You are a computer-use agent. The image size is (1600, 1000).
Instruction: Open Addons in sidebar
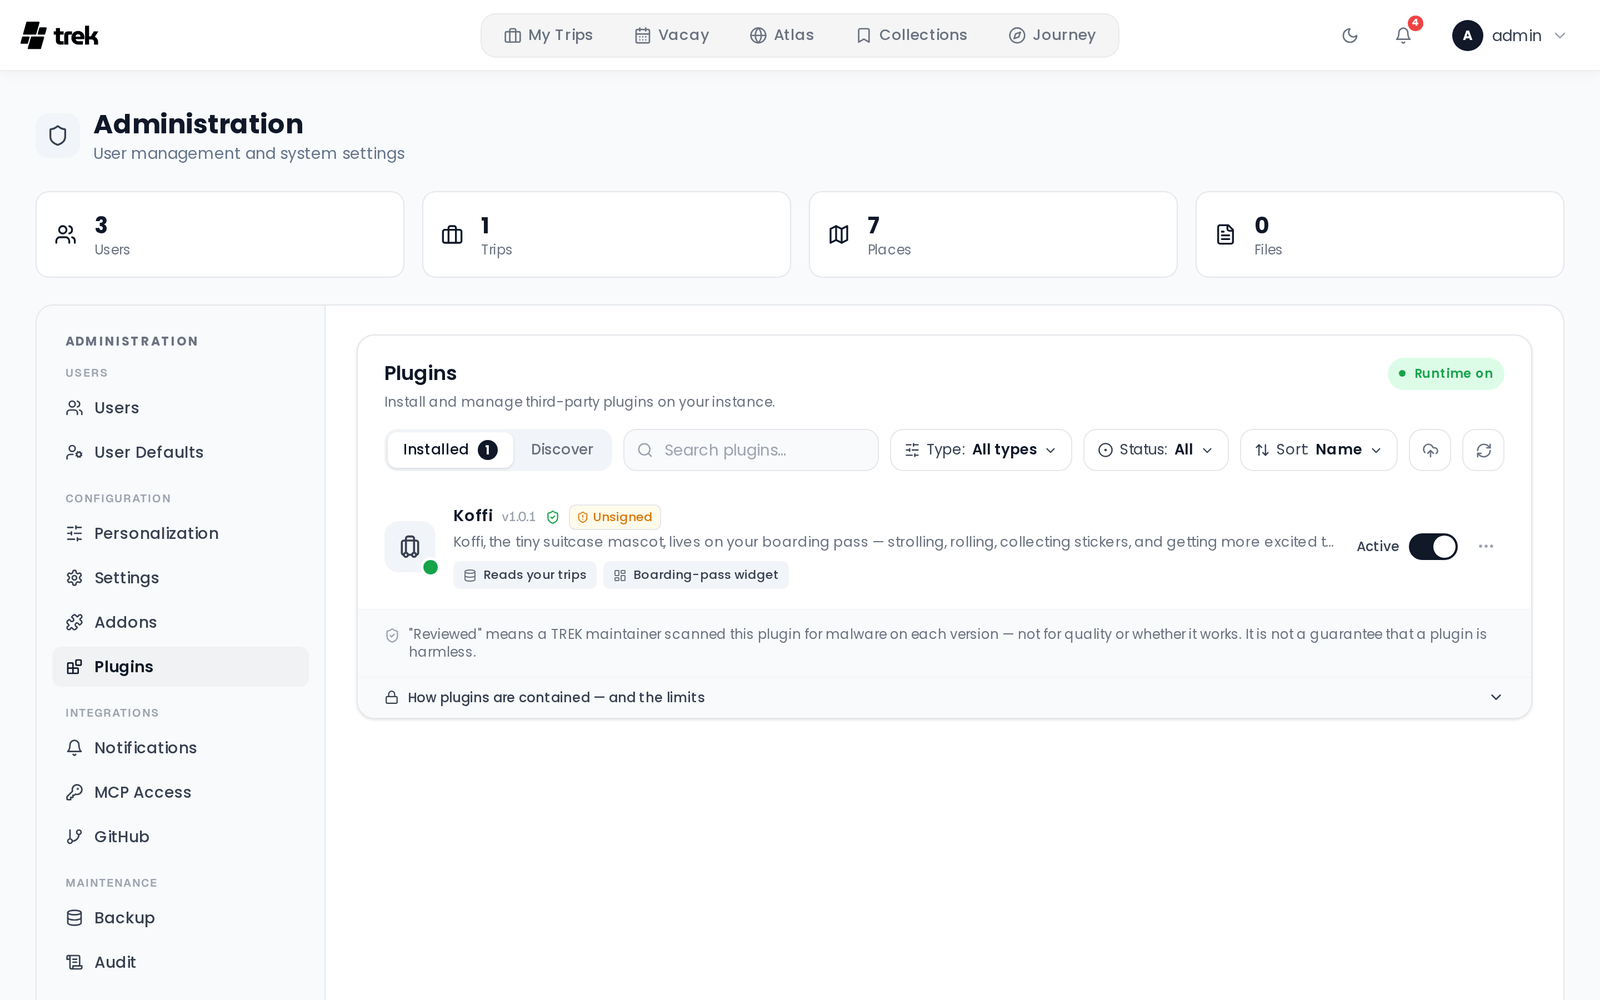180,622
